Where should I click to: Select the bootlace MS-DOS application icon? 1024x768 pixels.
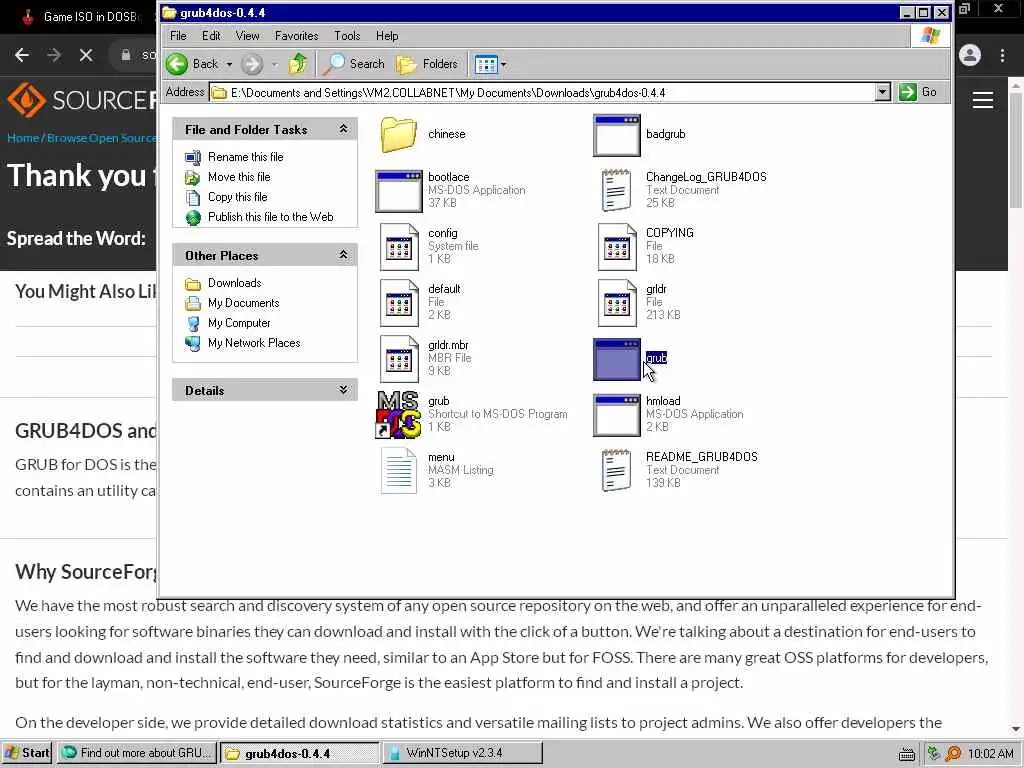tap(398, 191)
